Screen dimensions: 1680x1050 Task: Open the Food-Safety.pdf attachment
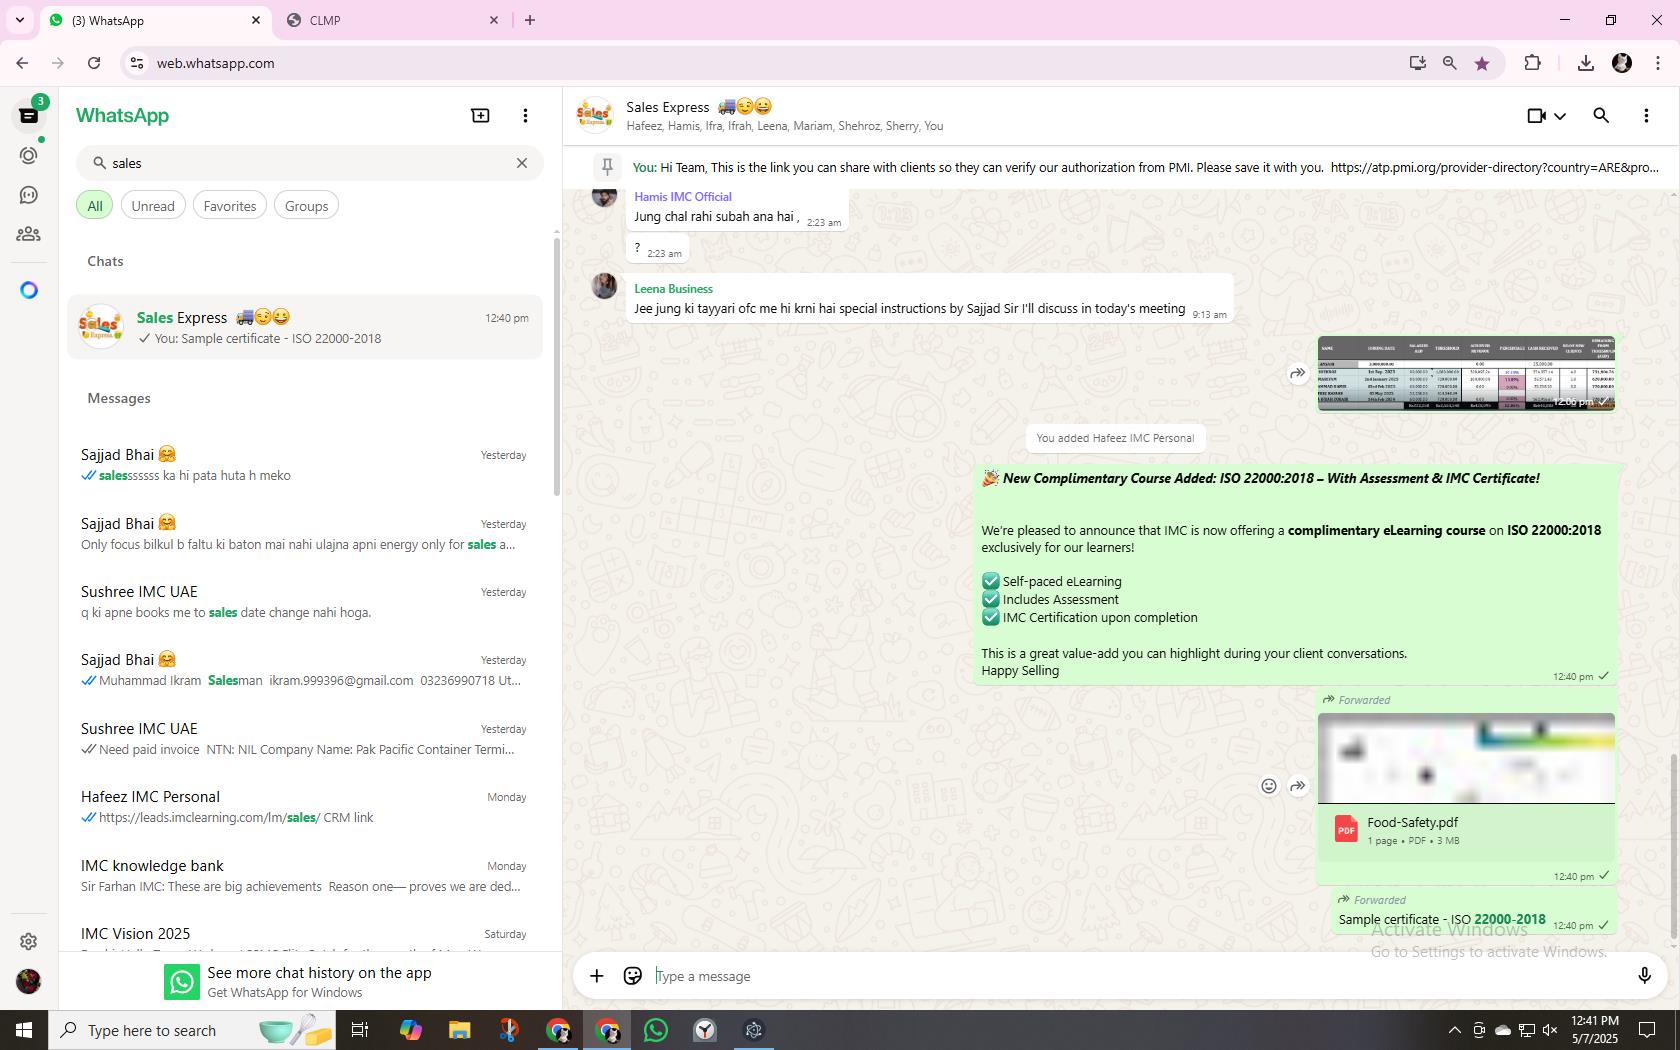tap(1466, 830)
